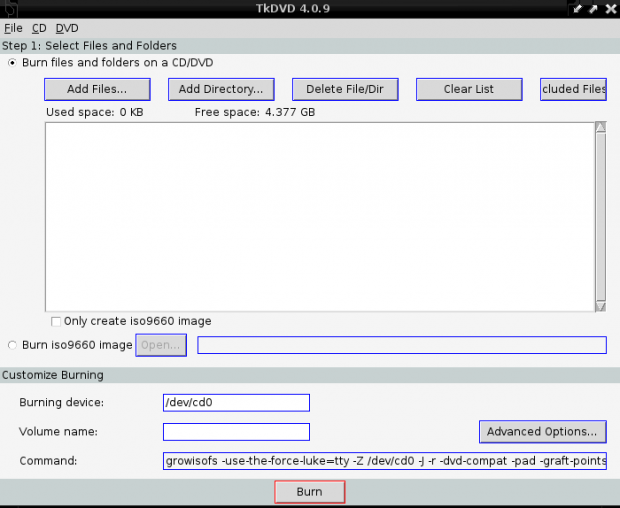620x508 pixels.
Task: Click the Burn button
Action: click(x=310, y=492)
